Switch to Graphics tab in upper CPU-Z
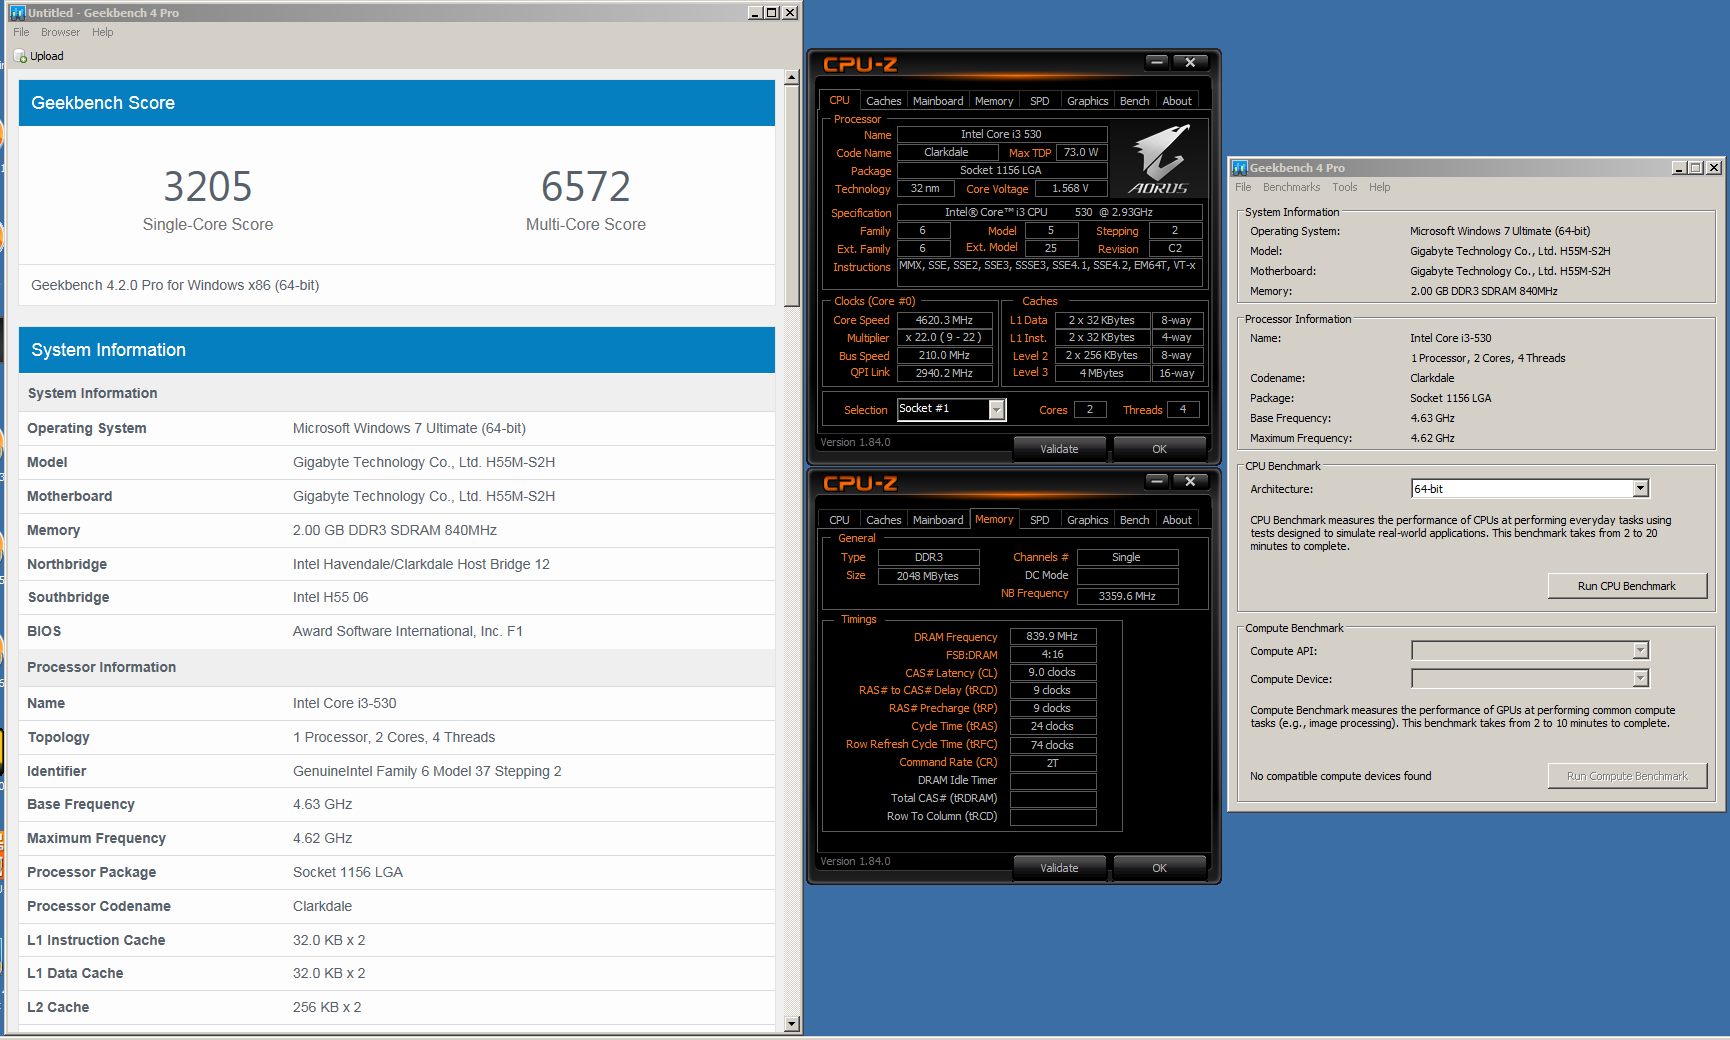This screenshot has width=1730, height=1040. pos(1087,101)
